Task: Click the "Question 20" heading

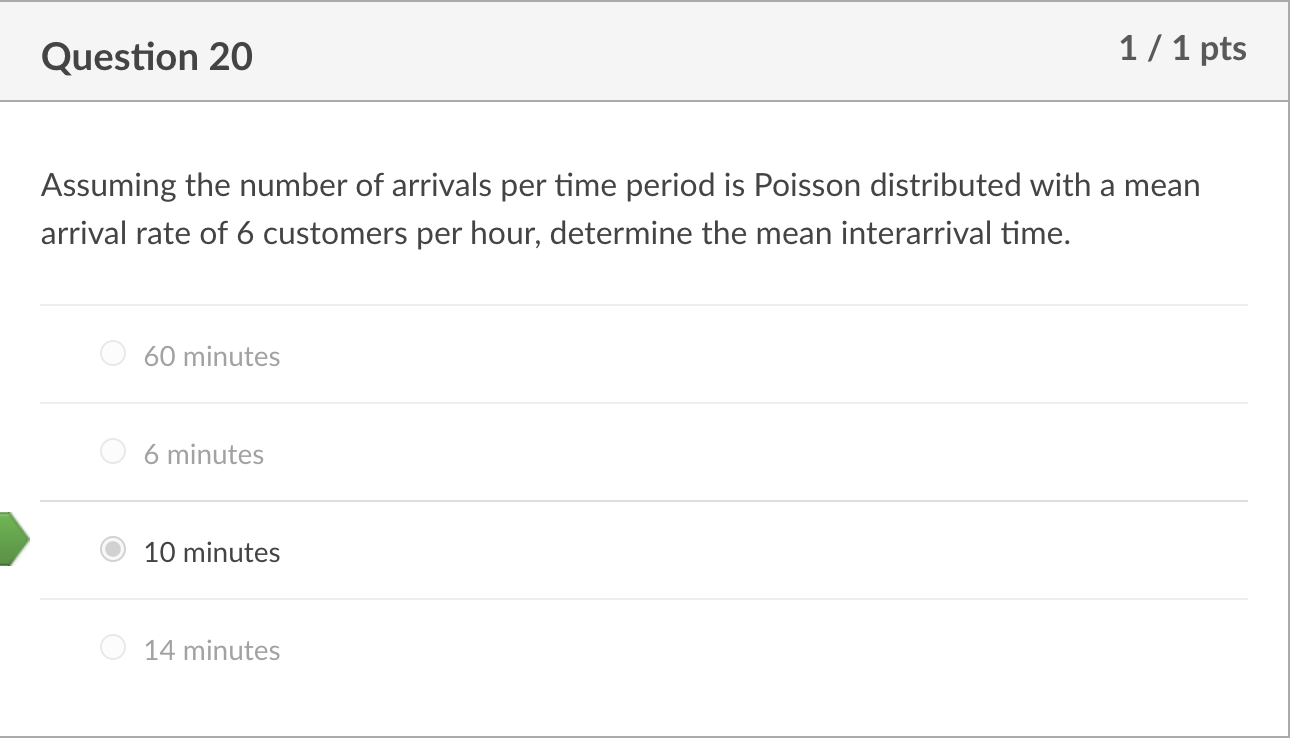Action: pos(147,57)
